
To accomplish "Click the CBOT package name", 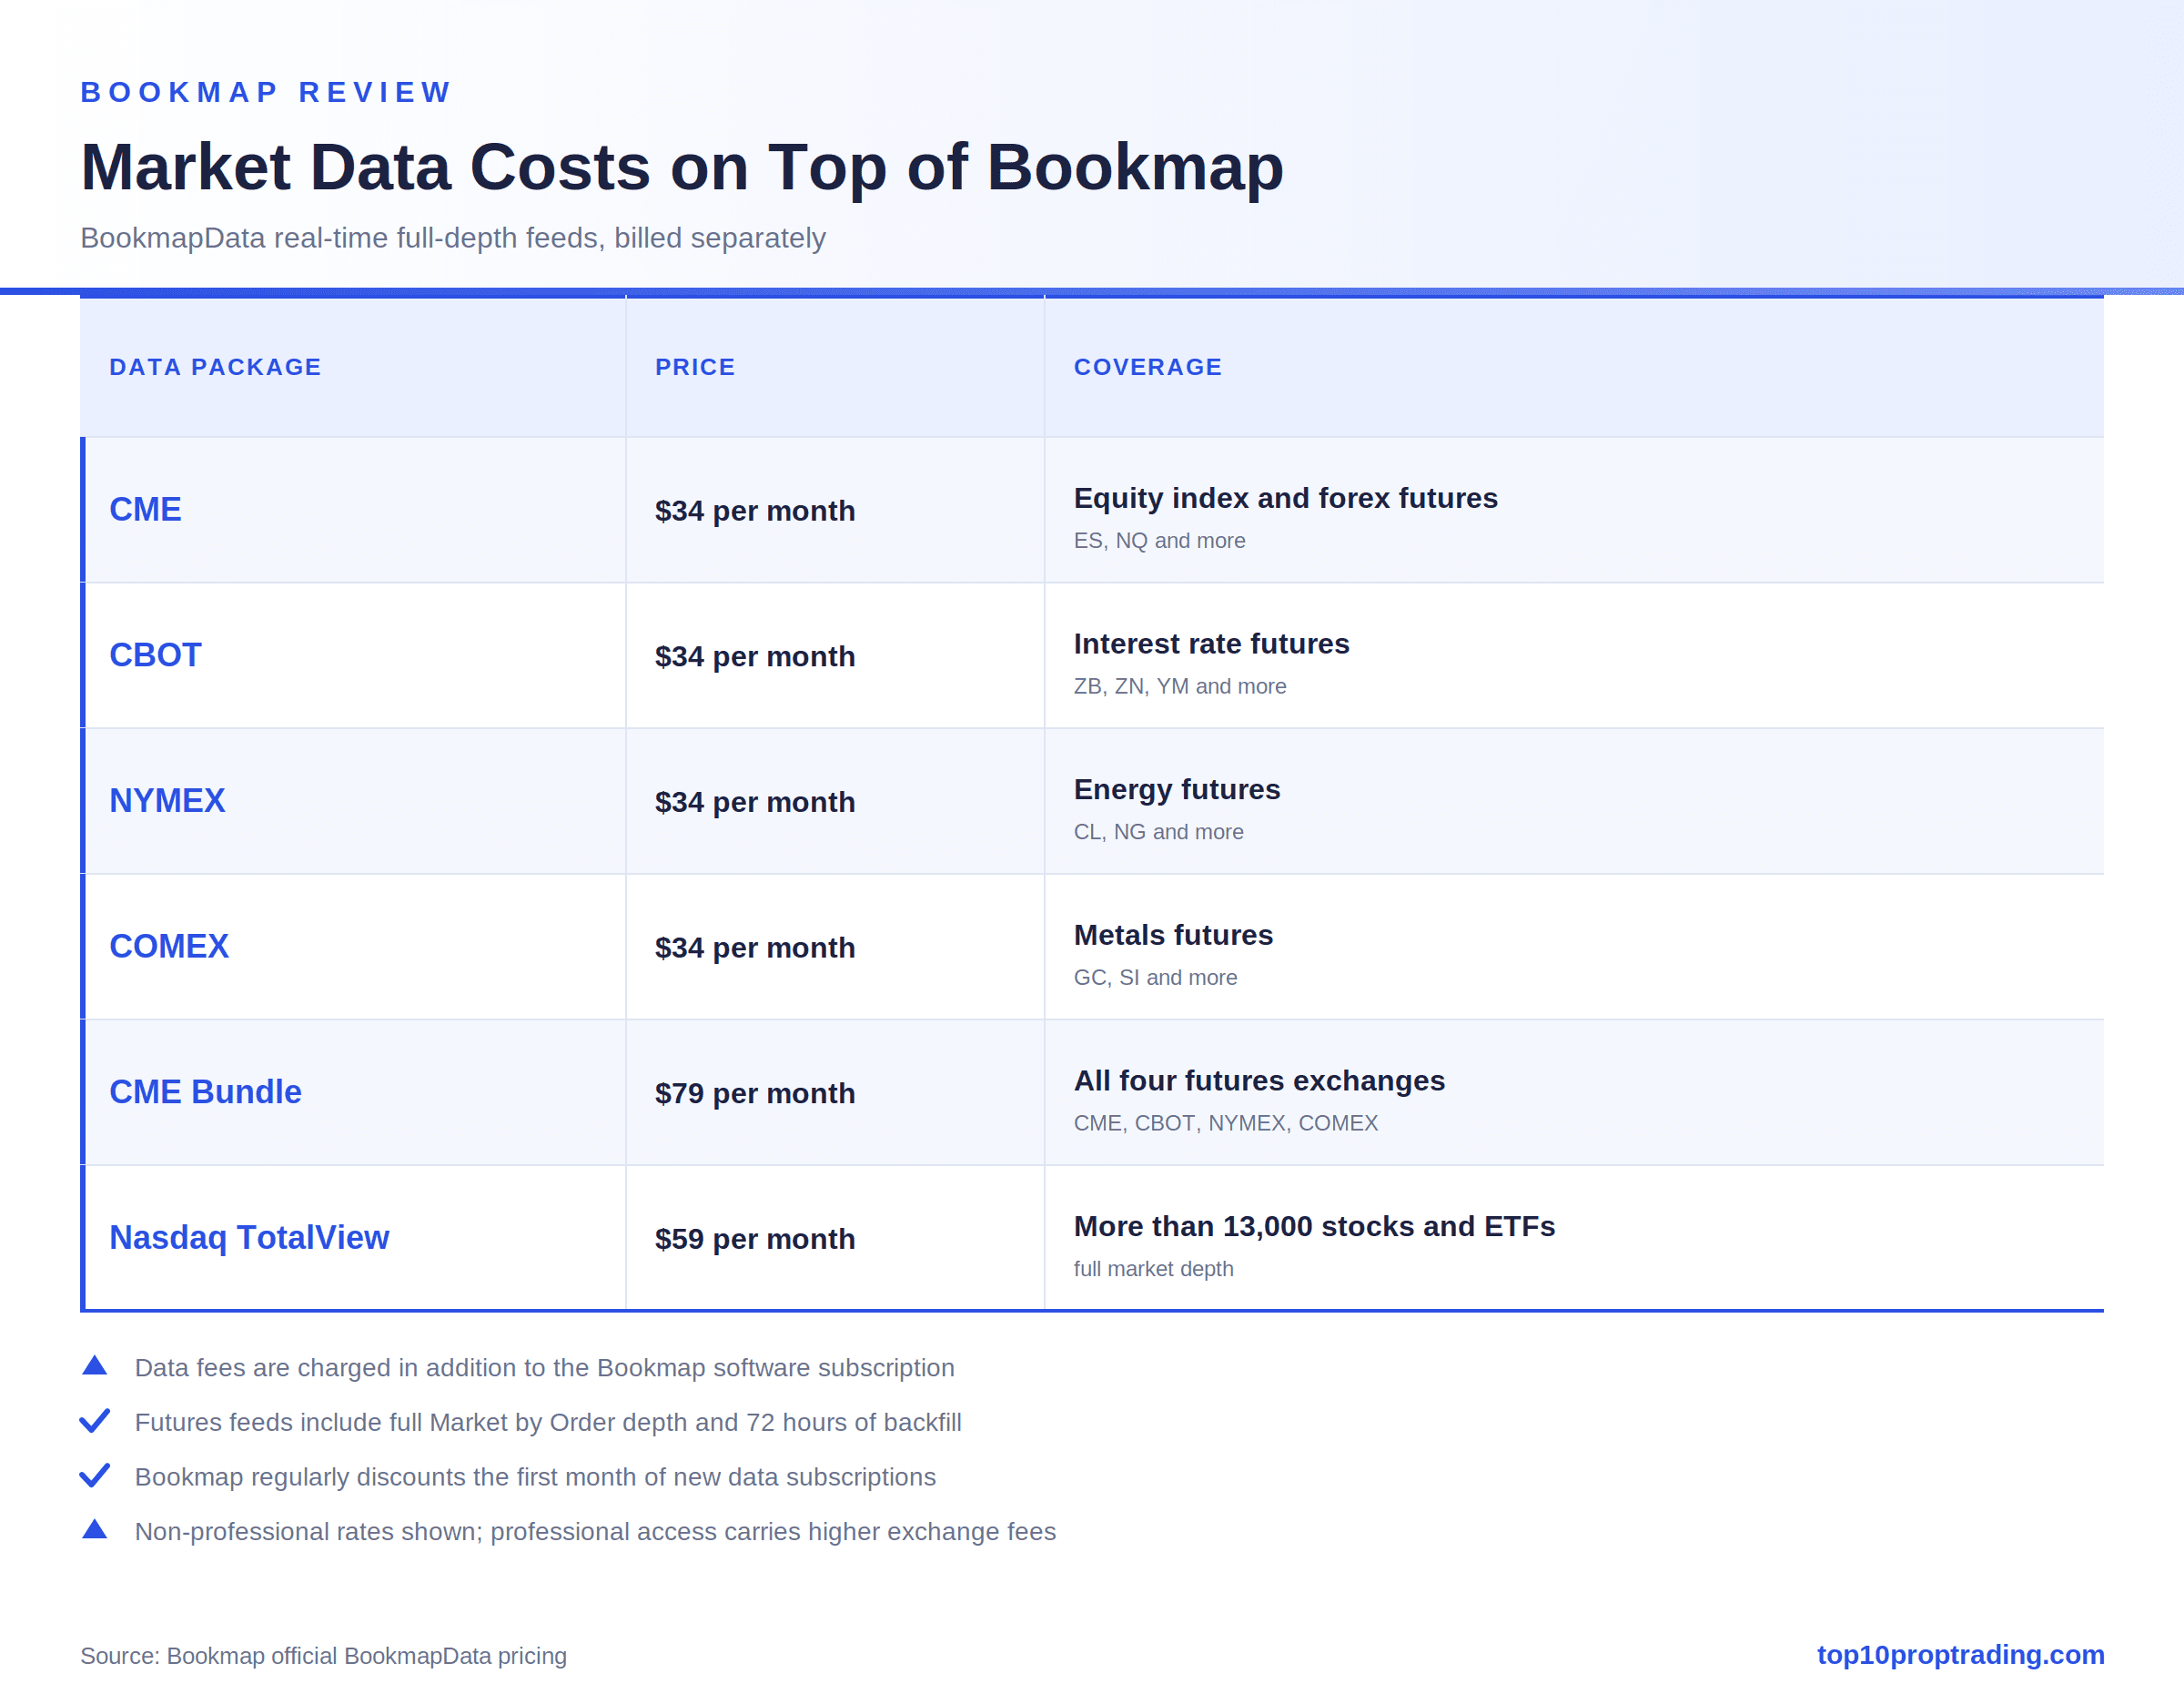I will [155, 655].
